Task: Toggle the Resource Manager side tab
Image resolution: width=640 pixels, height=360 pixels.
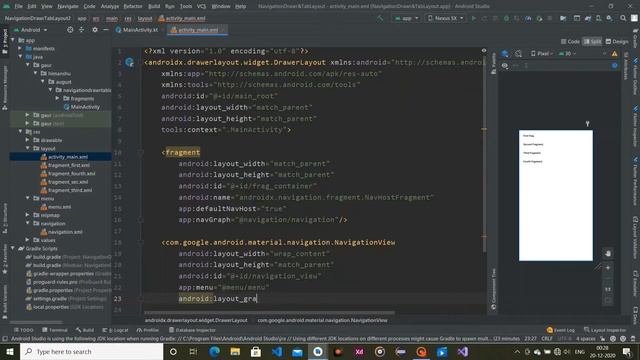Action: [x=5, y=88]
